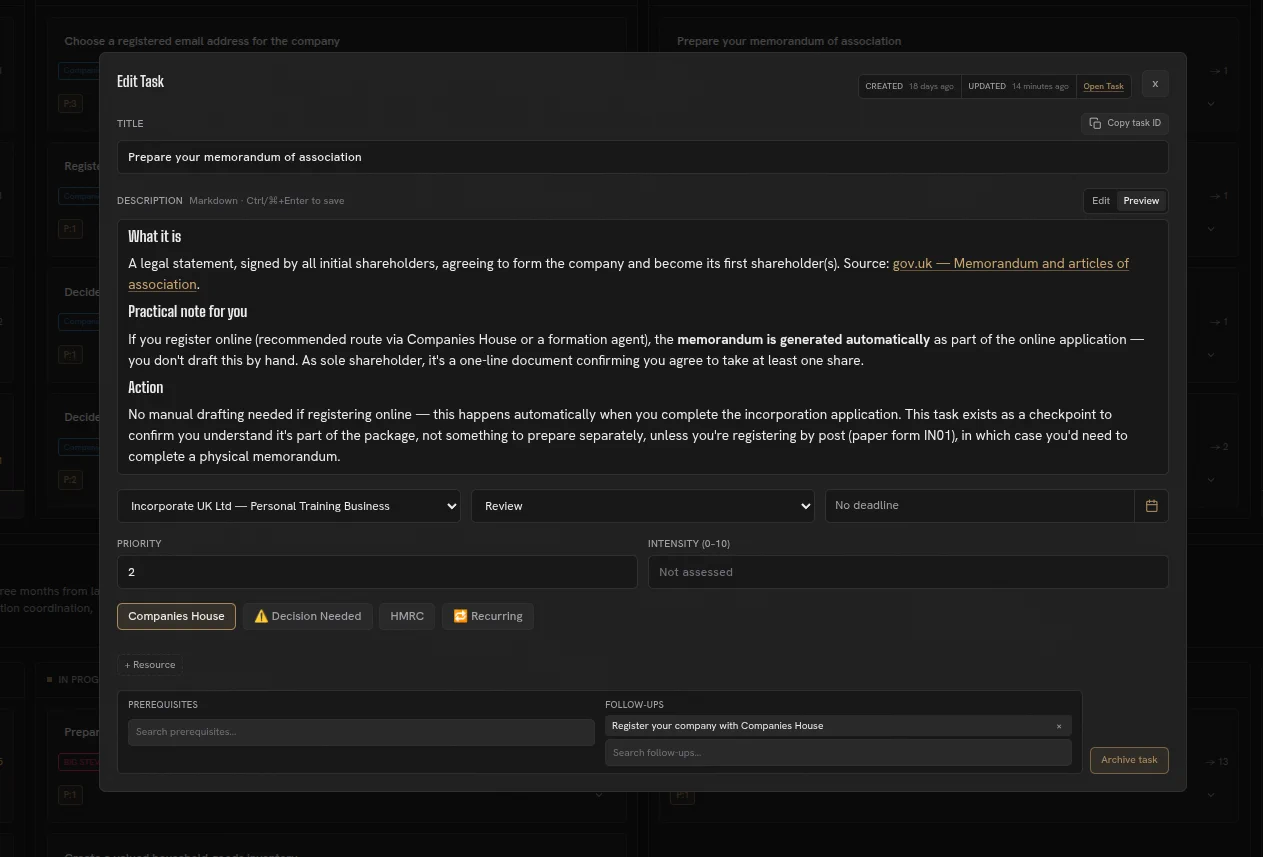This screenshot has width=1263, height=857.
Task: Switch description to Edit mode
Action: pos(1100,201)
